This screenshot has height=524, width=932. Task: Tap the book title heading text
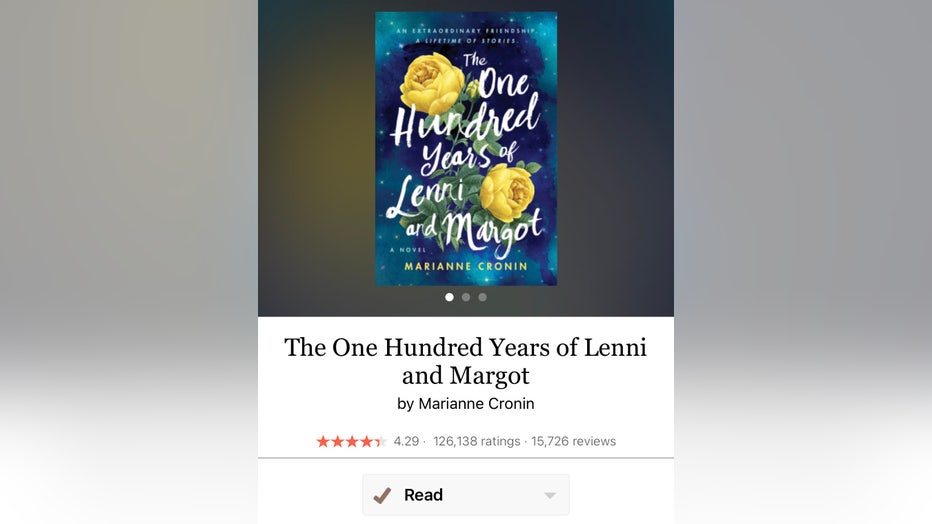tap(466, 361)
